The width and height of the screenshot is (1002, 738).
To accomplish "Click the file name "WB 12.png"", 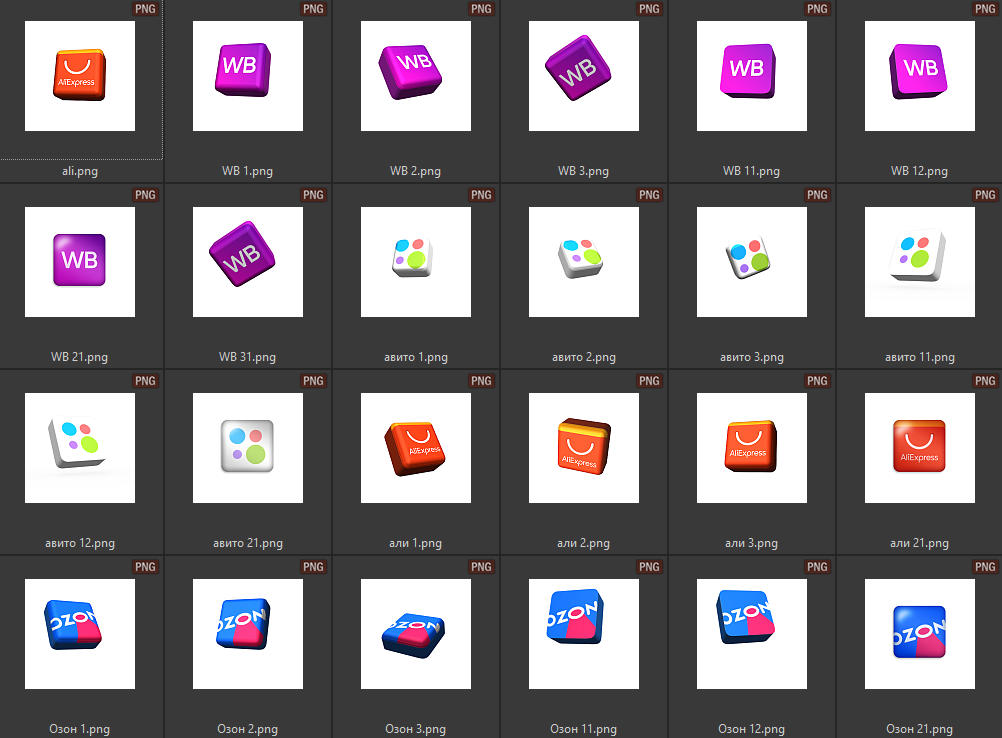I will [x=920, y=171].
